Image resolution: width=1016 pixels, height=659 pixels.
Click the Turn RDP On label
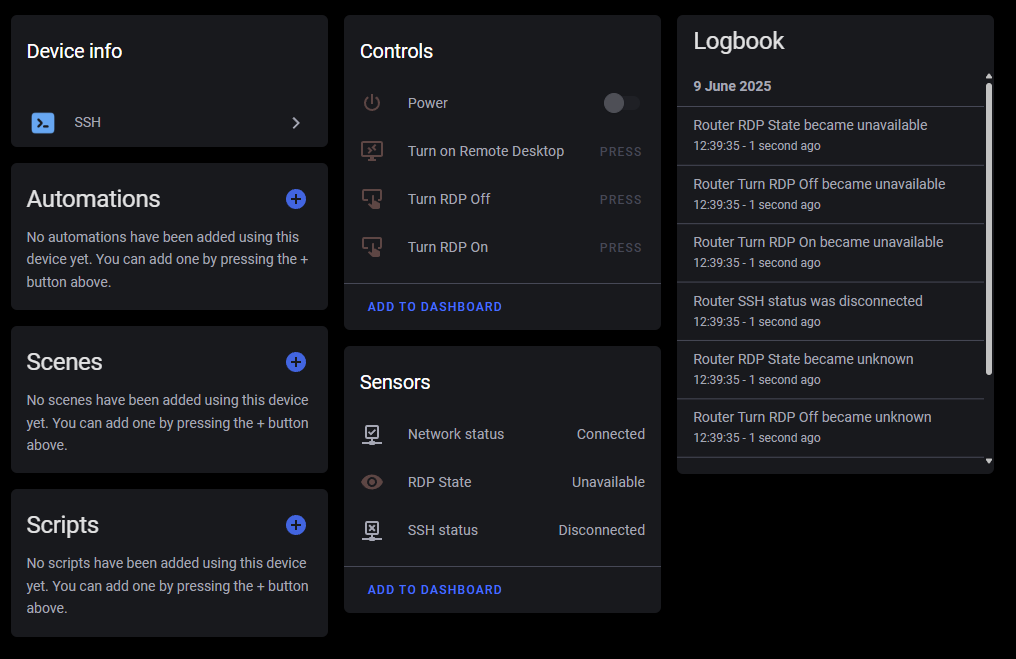pos(448,247)
